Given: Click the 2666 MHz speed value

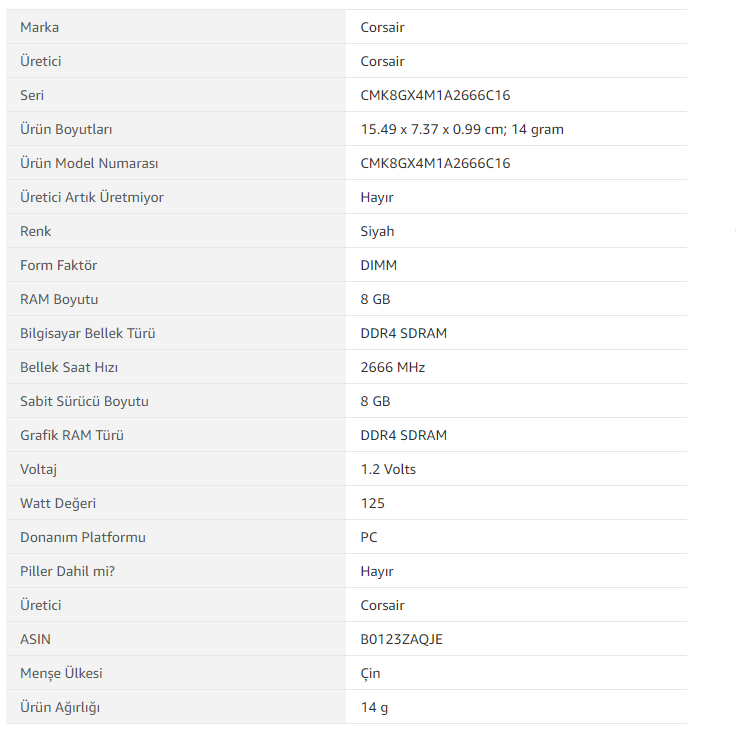Looking at the screenshot, I should pyautogui.click(x=393, y=367).
